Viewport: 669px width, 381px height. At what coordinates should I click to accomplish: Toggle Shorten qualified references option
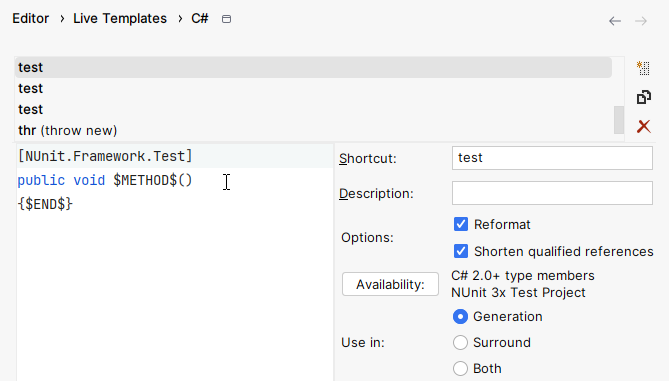[x=461, y=251]
